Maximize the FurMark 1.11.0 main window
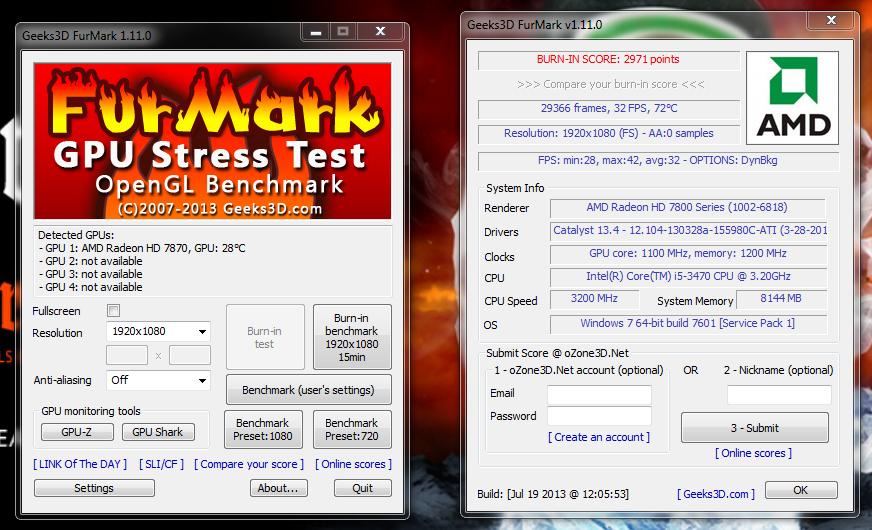Image resolution: width=872 pixels, height=530 pixels. point(343,32)
